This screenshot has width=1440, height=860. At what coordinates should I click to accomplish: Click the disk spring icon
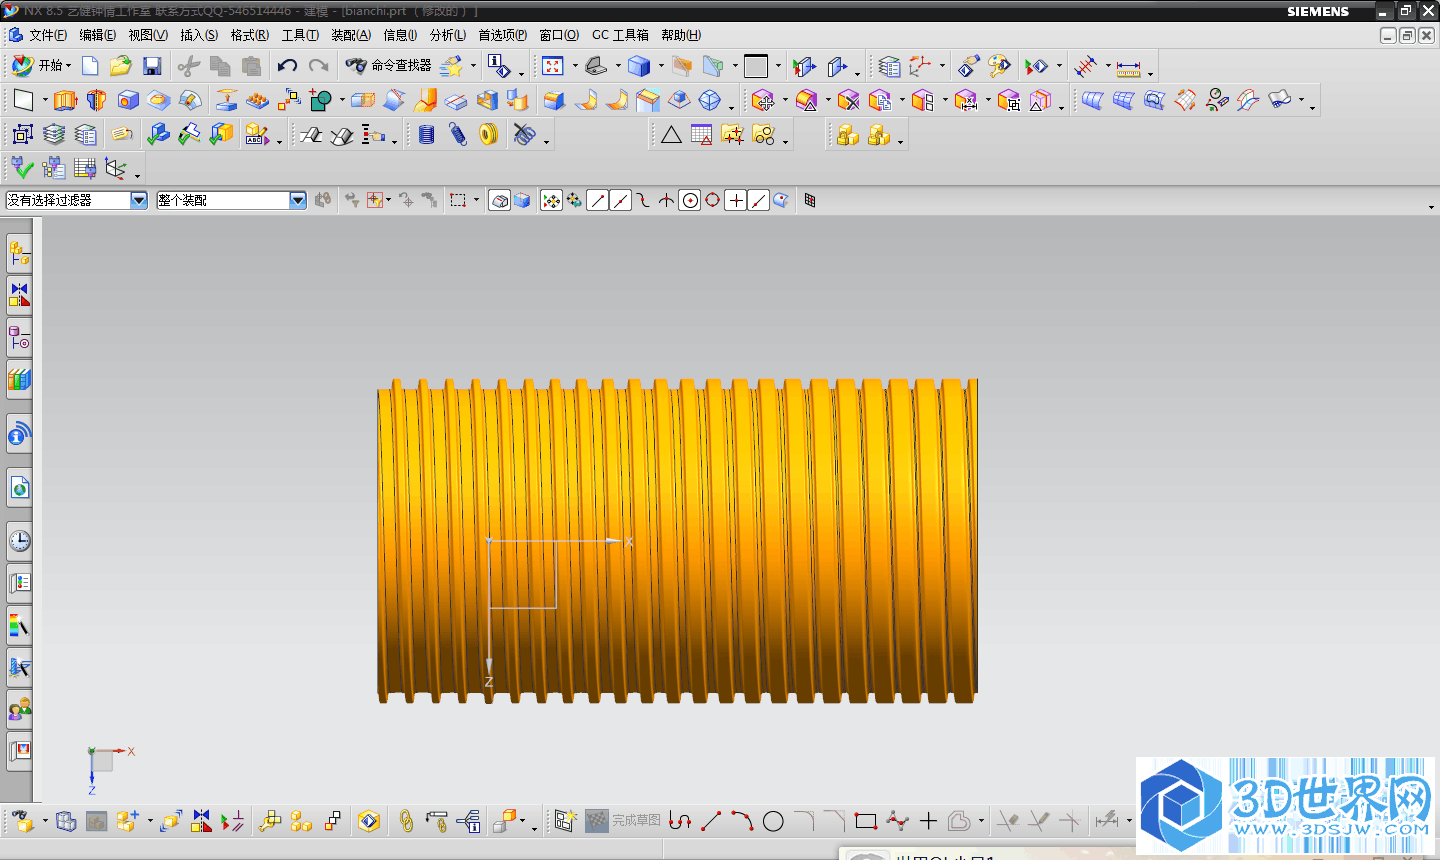point(488,134)
